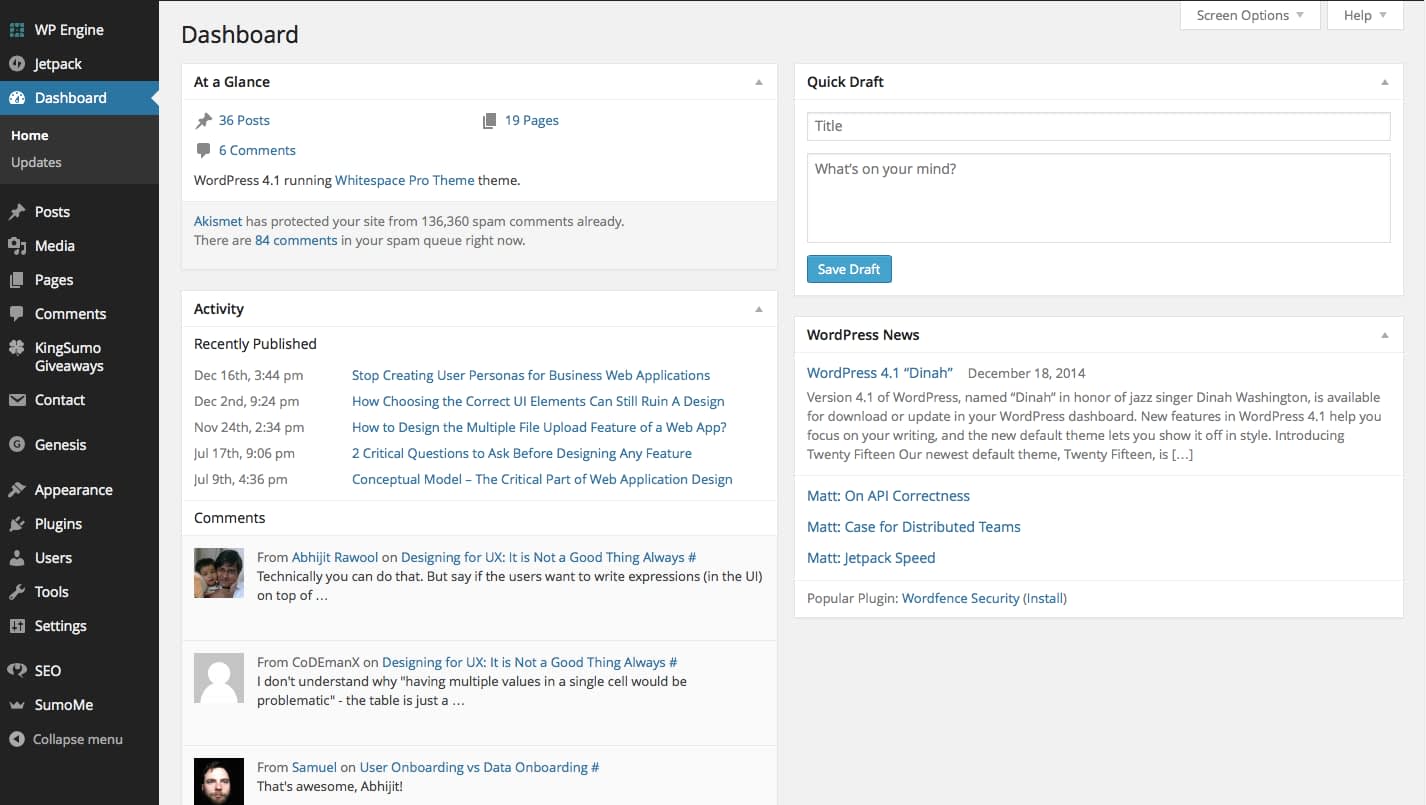Collapse the Activity panel
1426x805 pixels.
(759, 309)
